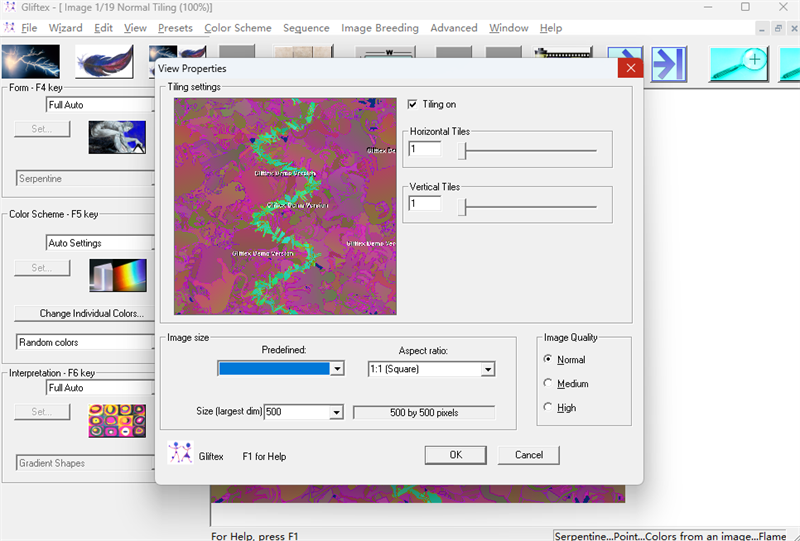This screenshot has width=800, height=541.
Task: Open the Window menu
Action: (509, 28)
